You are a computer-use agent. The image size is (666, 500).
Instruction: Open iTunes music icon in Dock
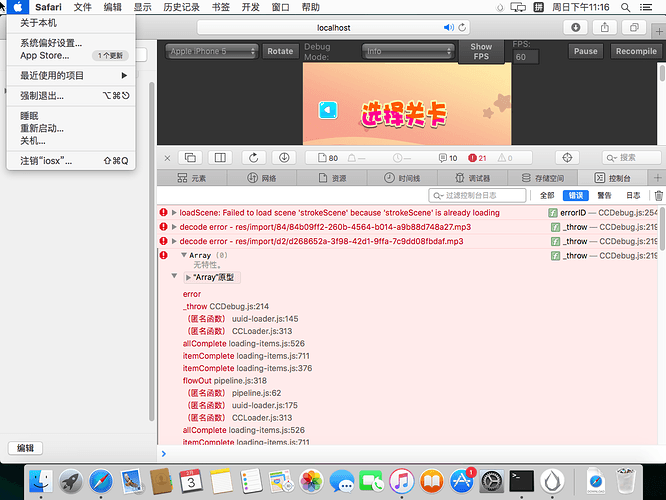click(401, 481)
